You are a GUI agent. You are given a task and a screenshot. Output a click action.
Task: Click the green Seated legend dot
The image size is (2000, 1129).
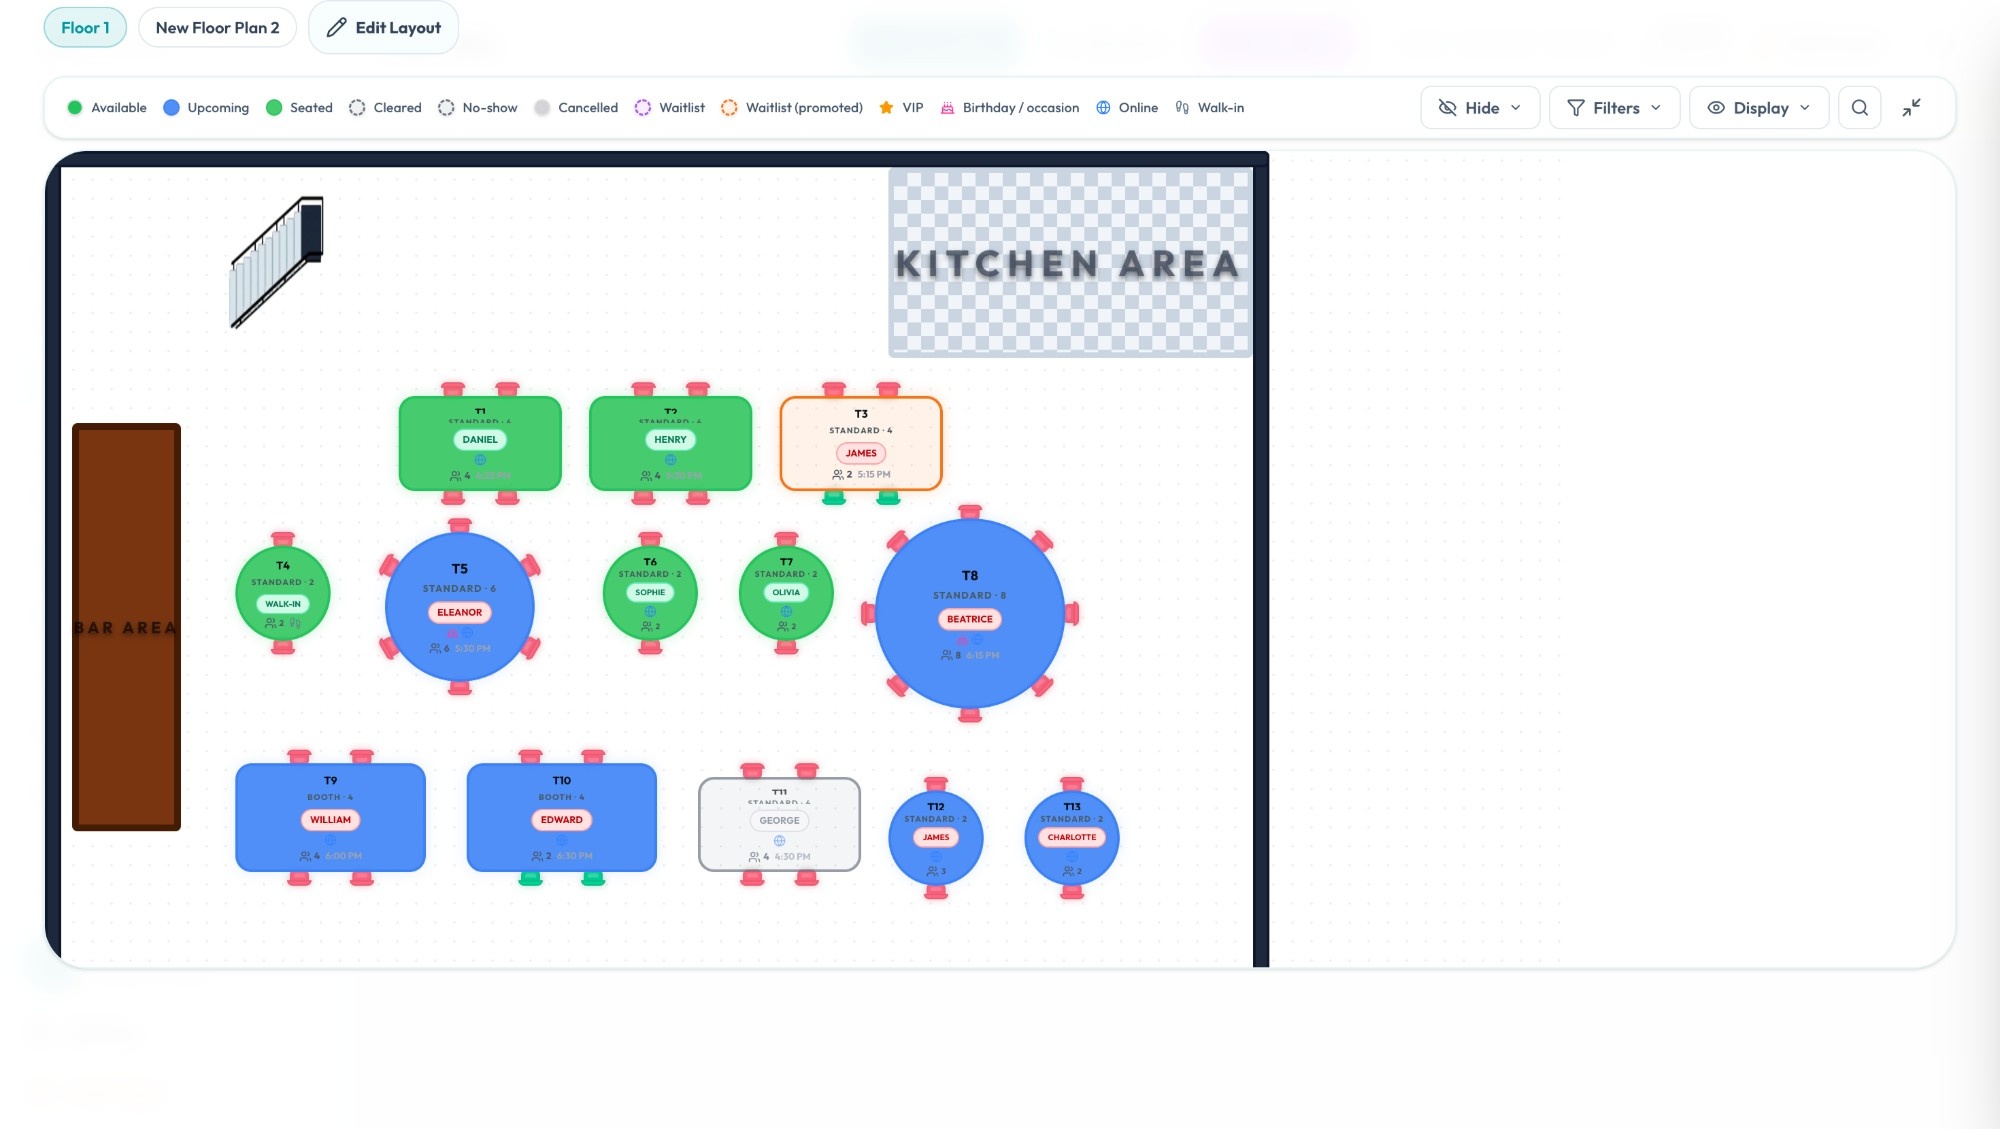pyautogui.click(x=274, y=107)
